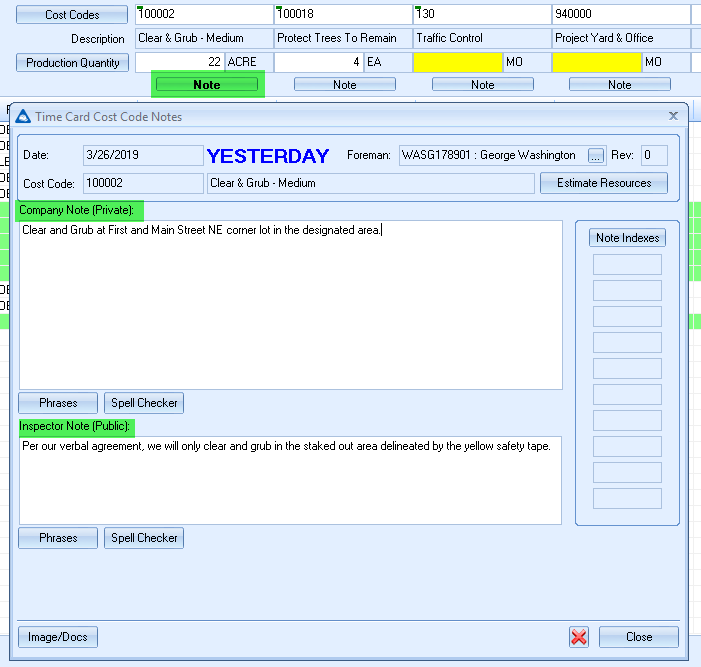
Task: Select cost code cell 940000
Action: click(621, 14)
